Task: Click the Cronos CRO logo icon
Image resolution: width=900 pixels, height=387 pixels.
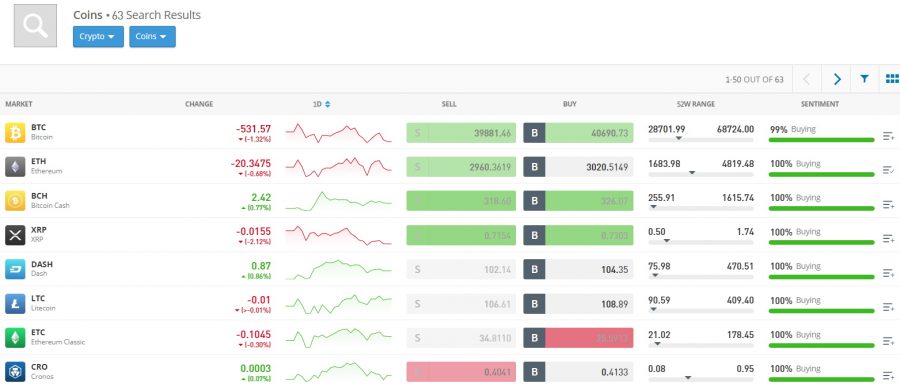Action: coord(15,371)
